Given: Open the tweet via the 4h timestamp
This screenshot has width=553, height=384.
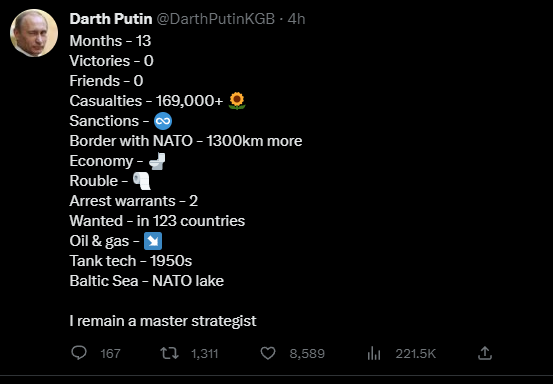Looking at the screenshot, I should (296, 19).
